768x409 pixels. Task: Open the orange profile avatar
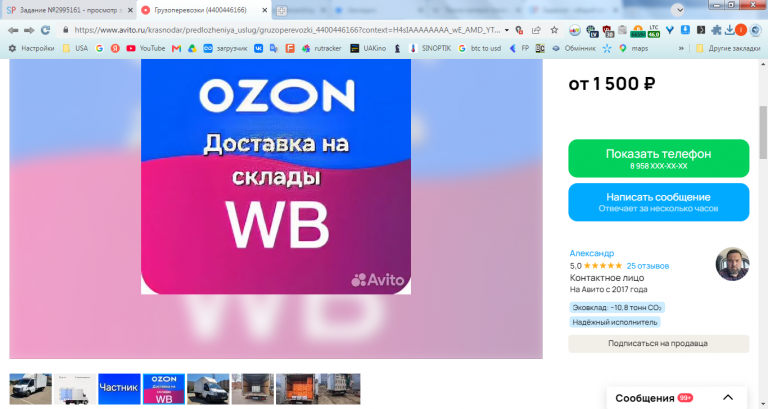pyautogui.click(x=741, y=30)
